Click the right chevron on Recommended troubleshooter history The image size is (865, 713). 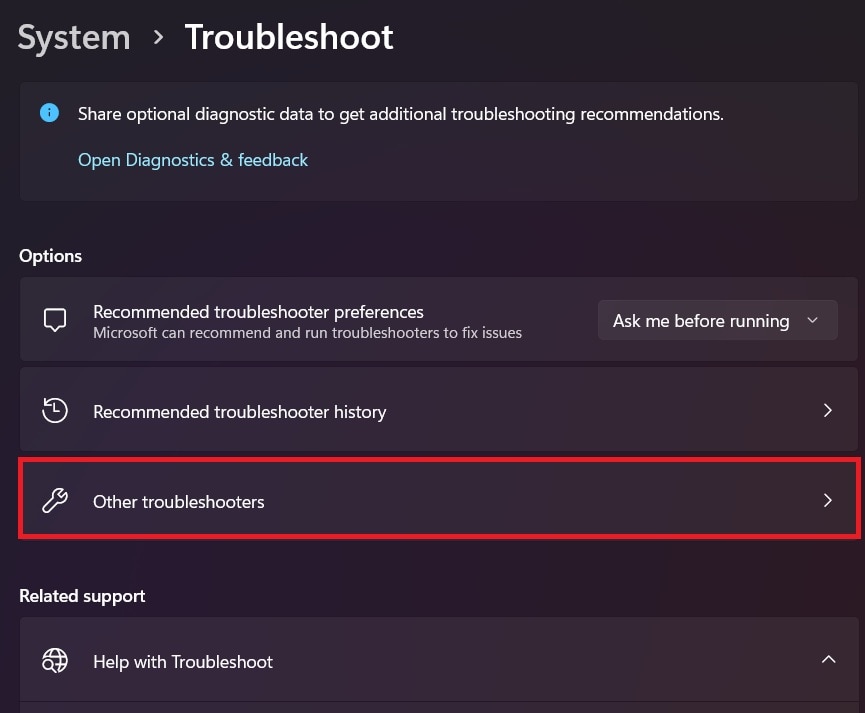(x=827, y=411)
